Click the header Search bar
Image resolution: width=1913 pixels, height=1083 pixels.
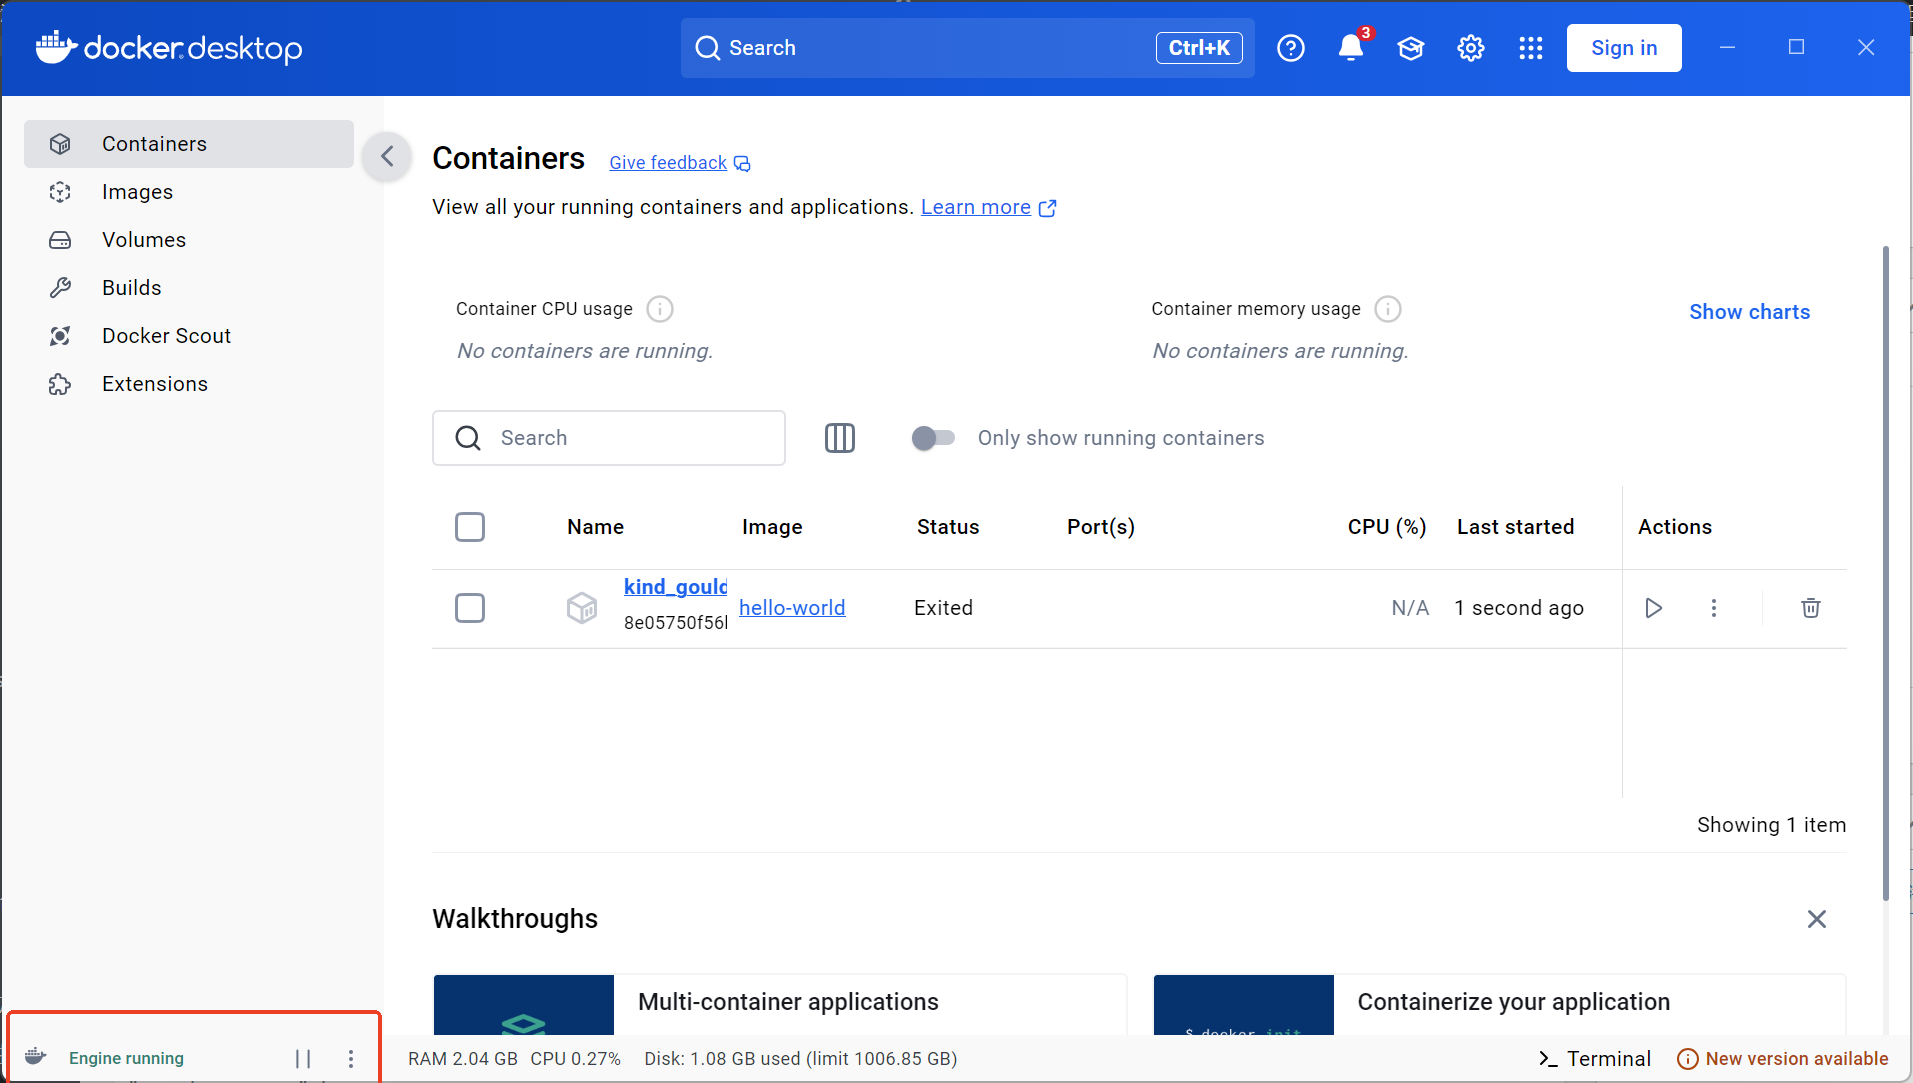point(967,48)
